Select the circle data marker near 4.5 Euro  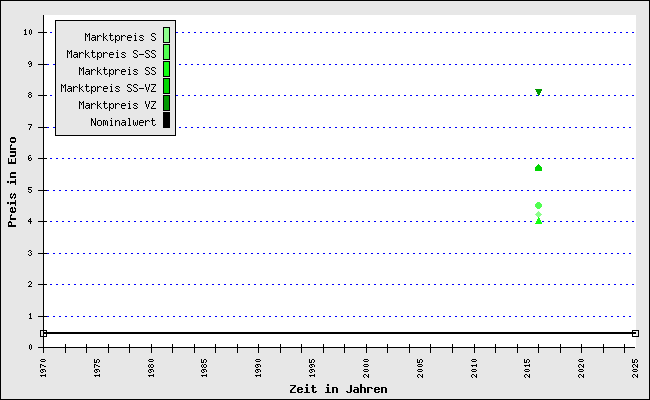[x=538, y=205]
